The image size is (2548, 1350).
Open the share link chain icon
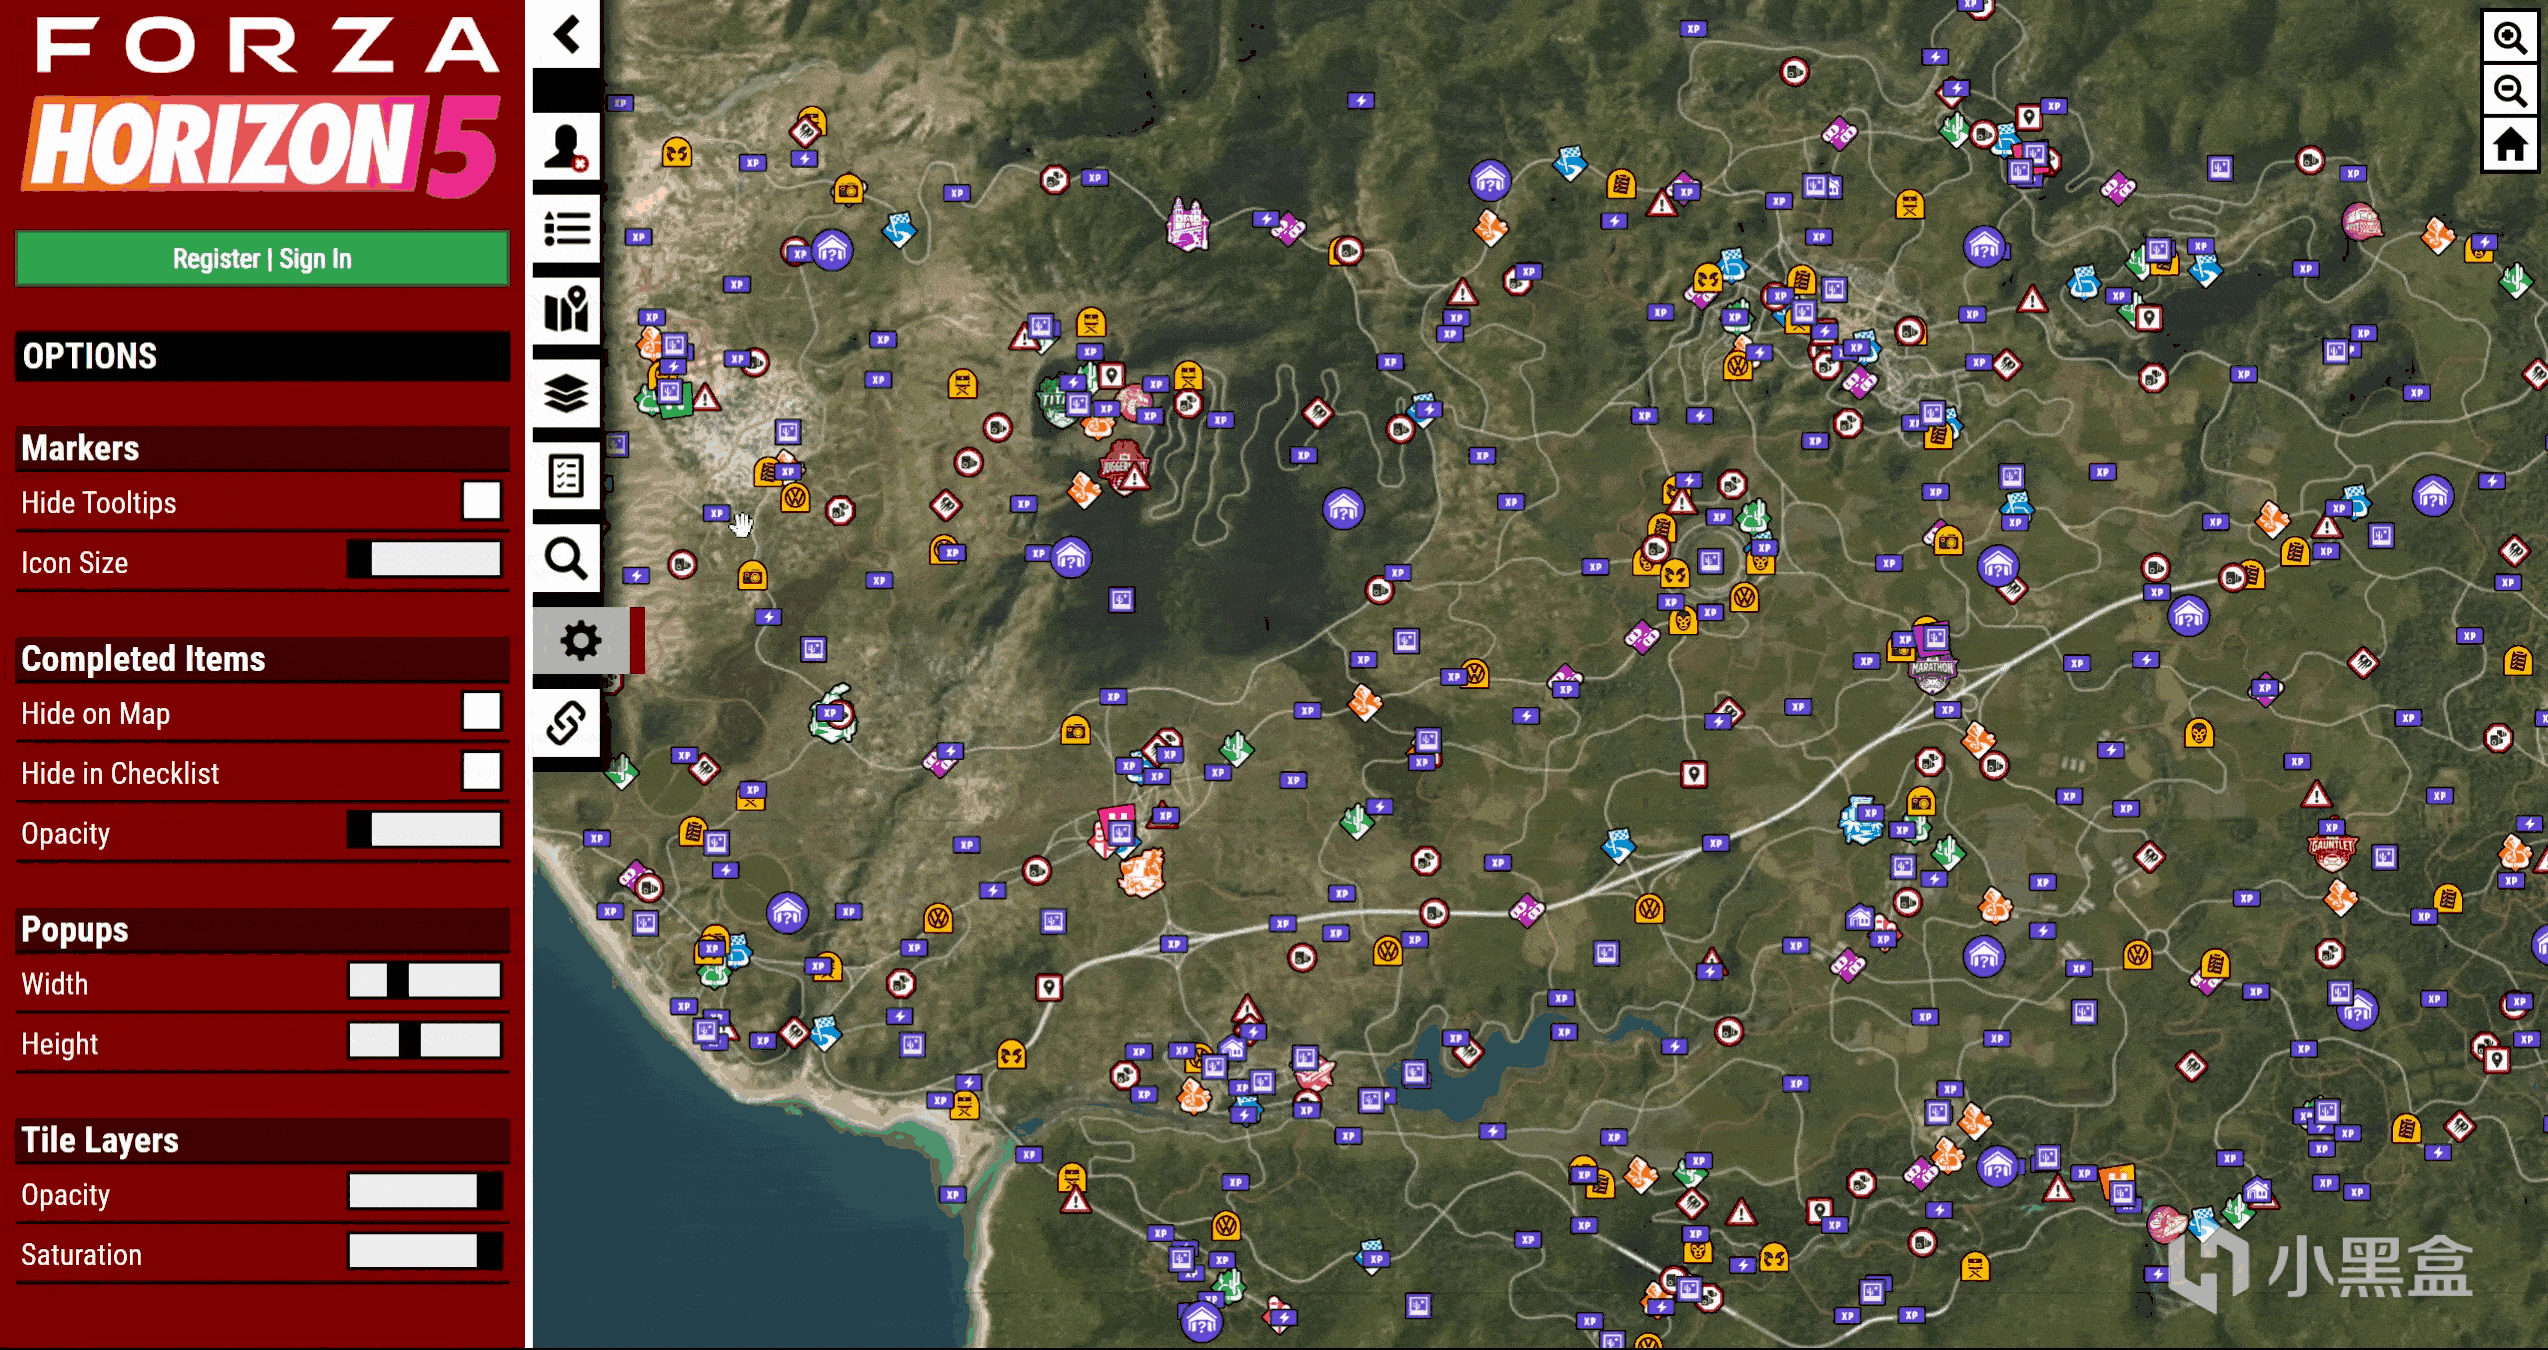click(x=566, y=722)
